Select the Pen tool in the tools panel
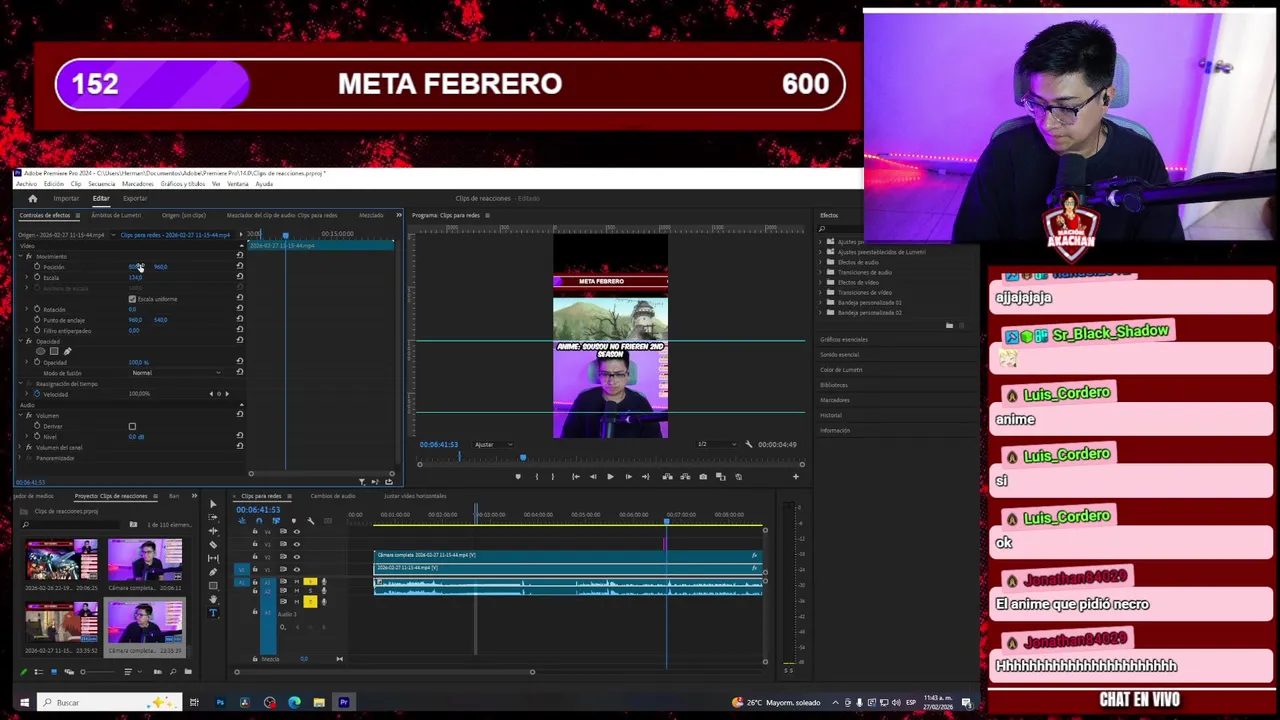Image resolution: width=1280 pixels, height=720 pixels. pyautogui.click(x=213, y=572)
